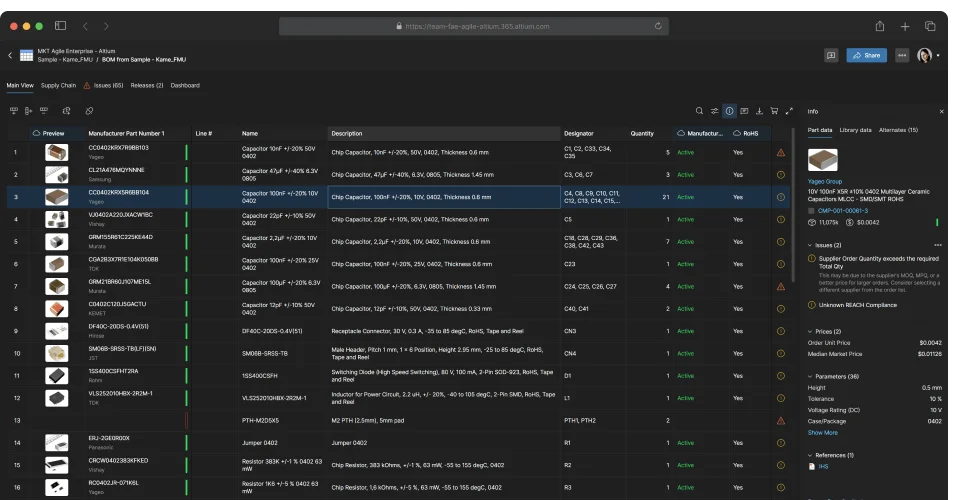Image resolution: width=960 pixels, height=500 pixels.
Task: Click the warning icon on row 1
Action: click(x=781, y=152)
